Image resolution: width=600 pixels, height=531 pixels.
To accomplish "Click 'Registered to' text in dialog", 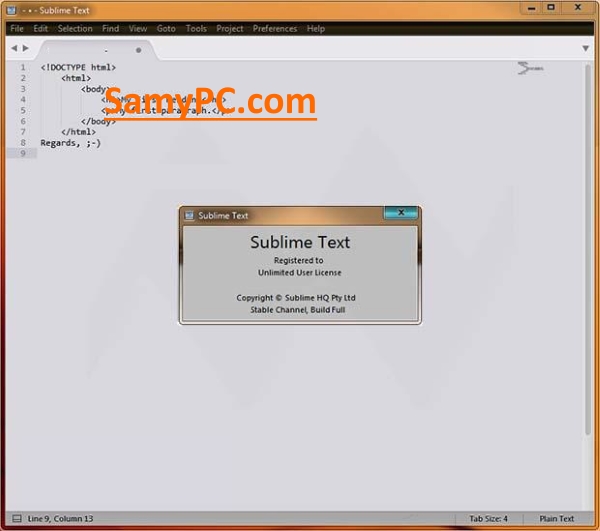I will click(298, 261).
